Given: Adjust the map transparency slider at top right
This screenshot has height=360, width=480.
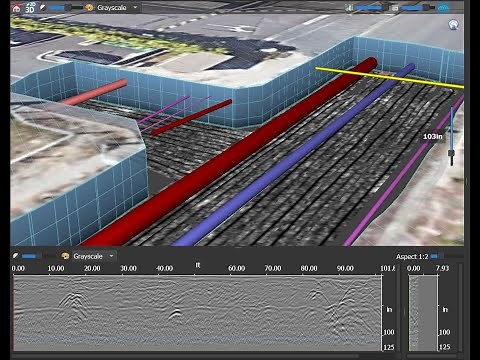Looking at the screenshot, I should pos(371,7).
